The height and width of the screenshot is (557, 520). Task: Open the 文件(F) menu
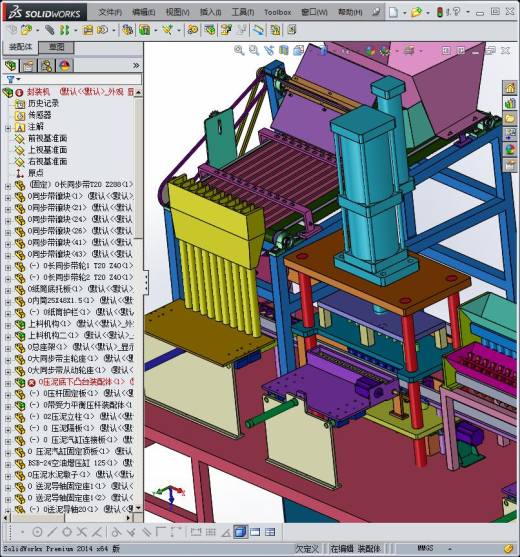(110, 12)
